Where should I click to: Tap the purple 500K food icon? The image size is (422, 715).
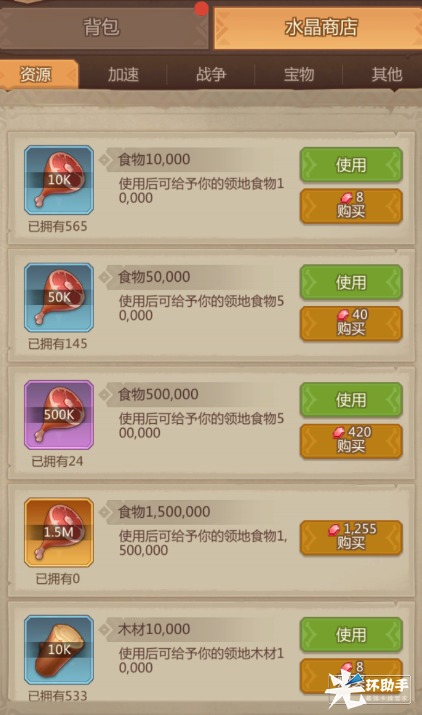tap(59, 415)
